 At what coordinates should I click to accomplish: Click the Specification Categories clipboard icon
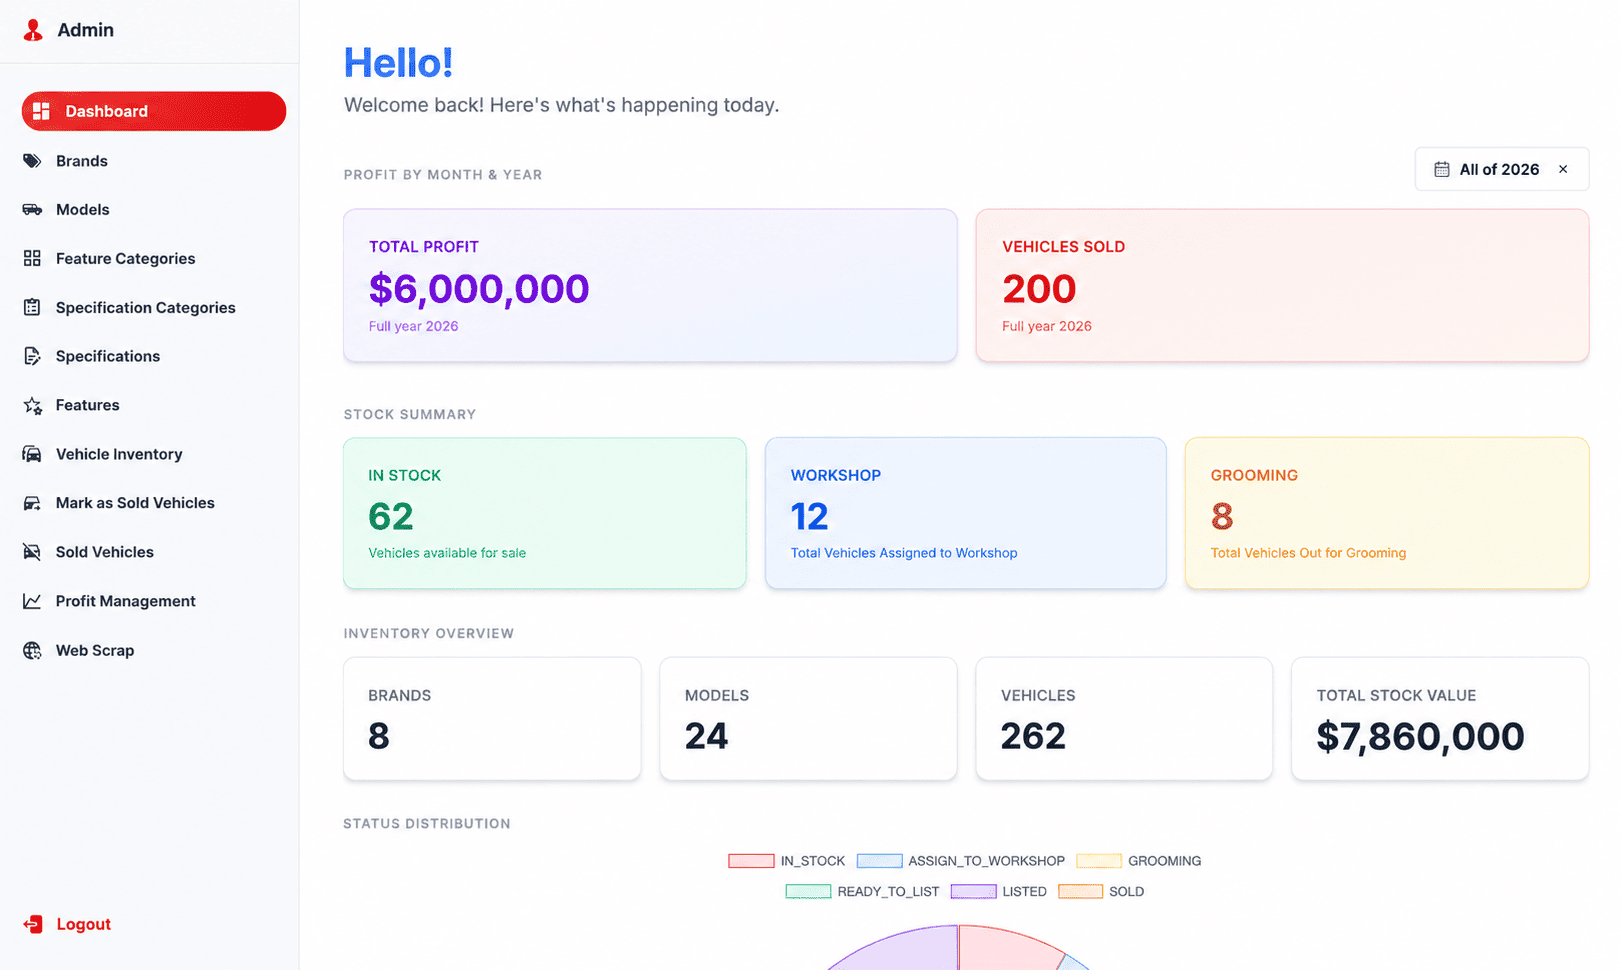[32, 308]
